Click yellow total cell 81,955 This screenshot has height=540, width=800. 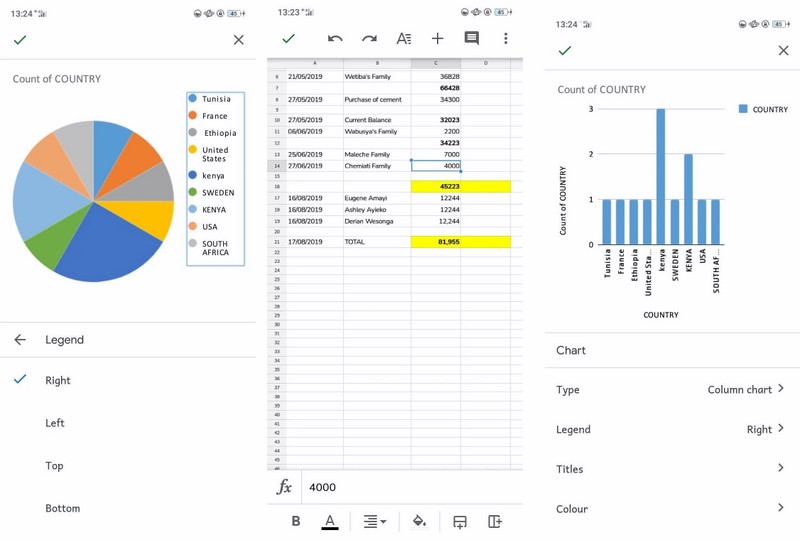[x=436, y=242]
